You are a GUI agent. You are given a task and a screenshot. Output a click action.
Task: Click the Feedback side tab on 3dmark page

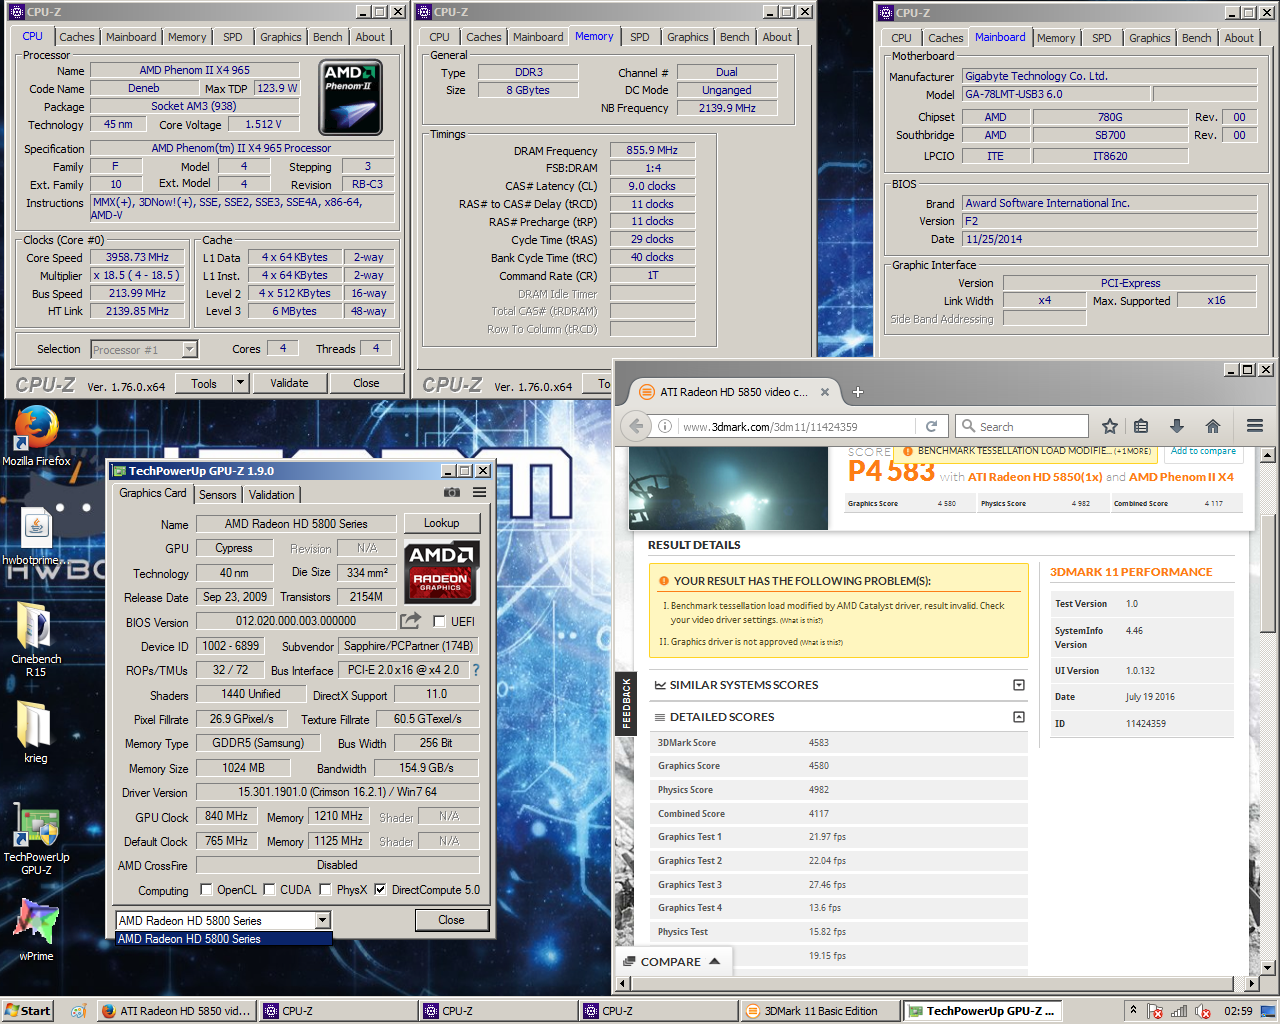click(626, 704)
